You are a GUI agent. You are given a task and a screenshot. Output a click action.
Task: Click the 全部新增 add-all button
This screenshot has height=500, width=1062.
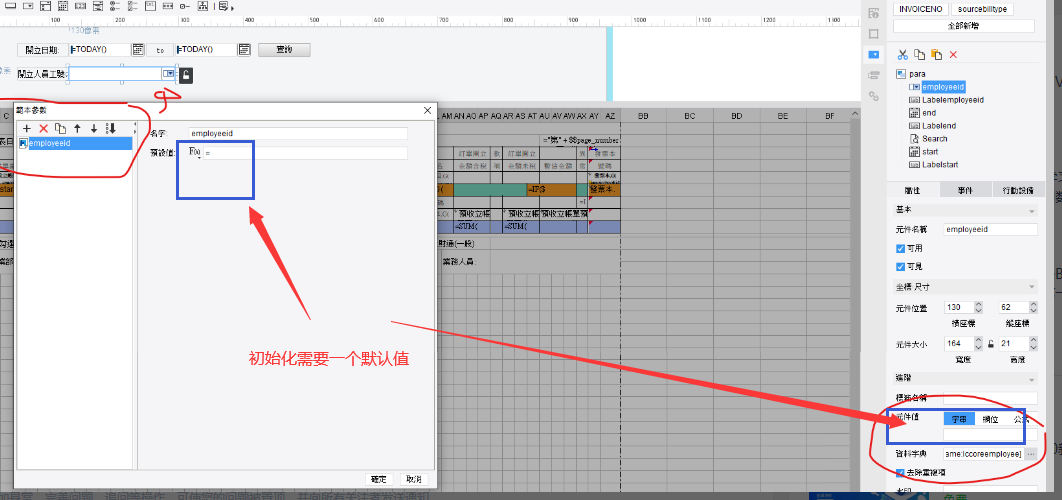click(x=963, y=26)
